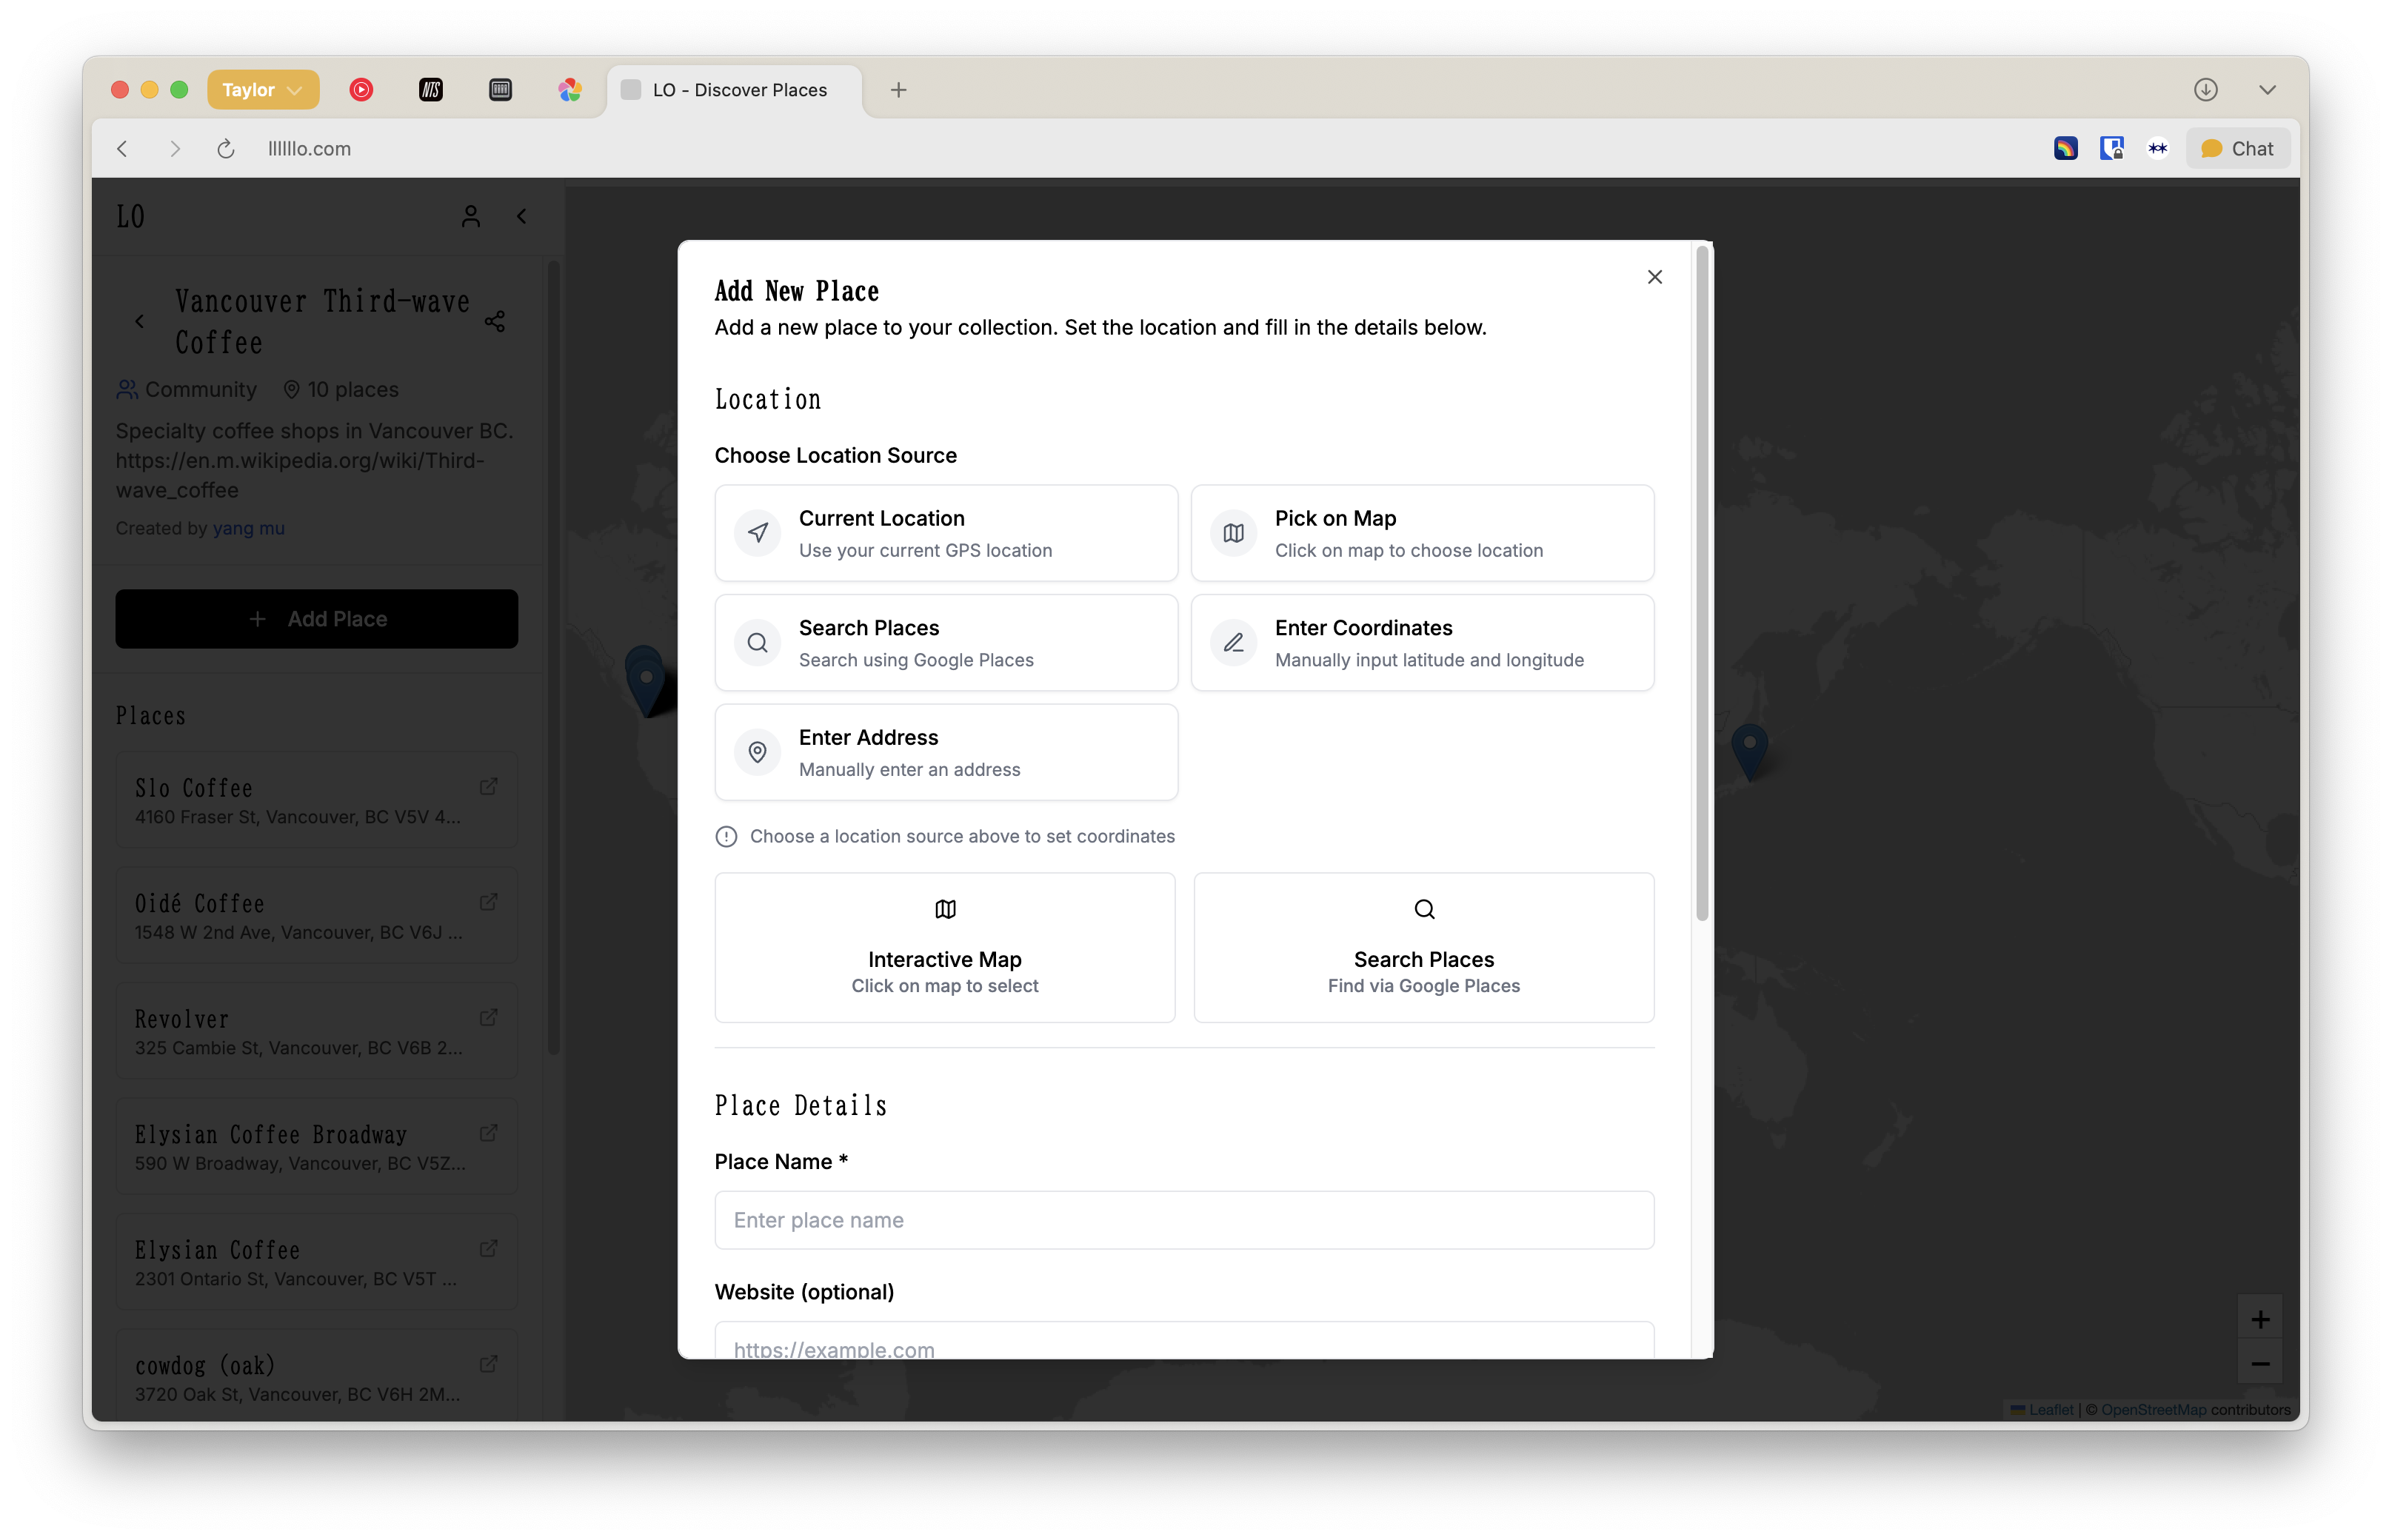Close the Add New Place dialog
2392x1540 pixels.
pos(1654,277)
